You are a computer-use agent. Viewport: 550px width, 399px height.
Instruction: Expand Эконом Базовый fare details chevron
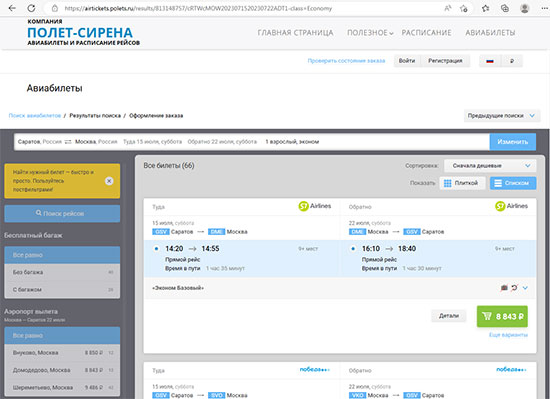click(x=525, y=288)
